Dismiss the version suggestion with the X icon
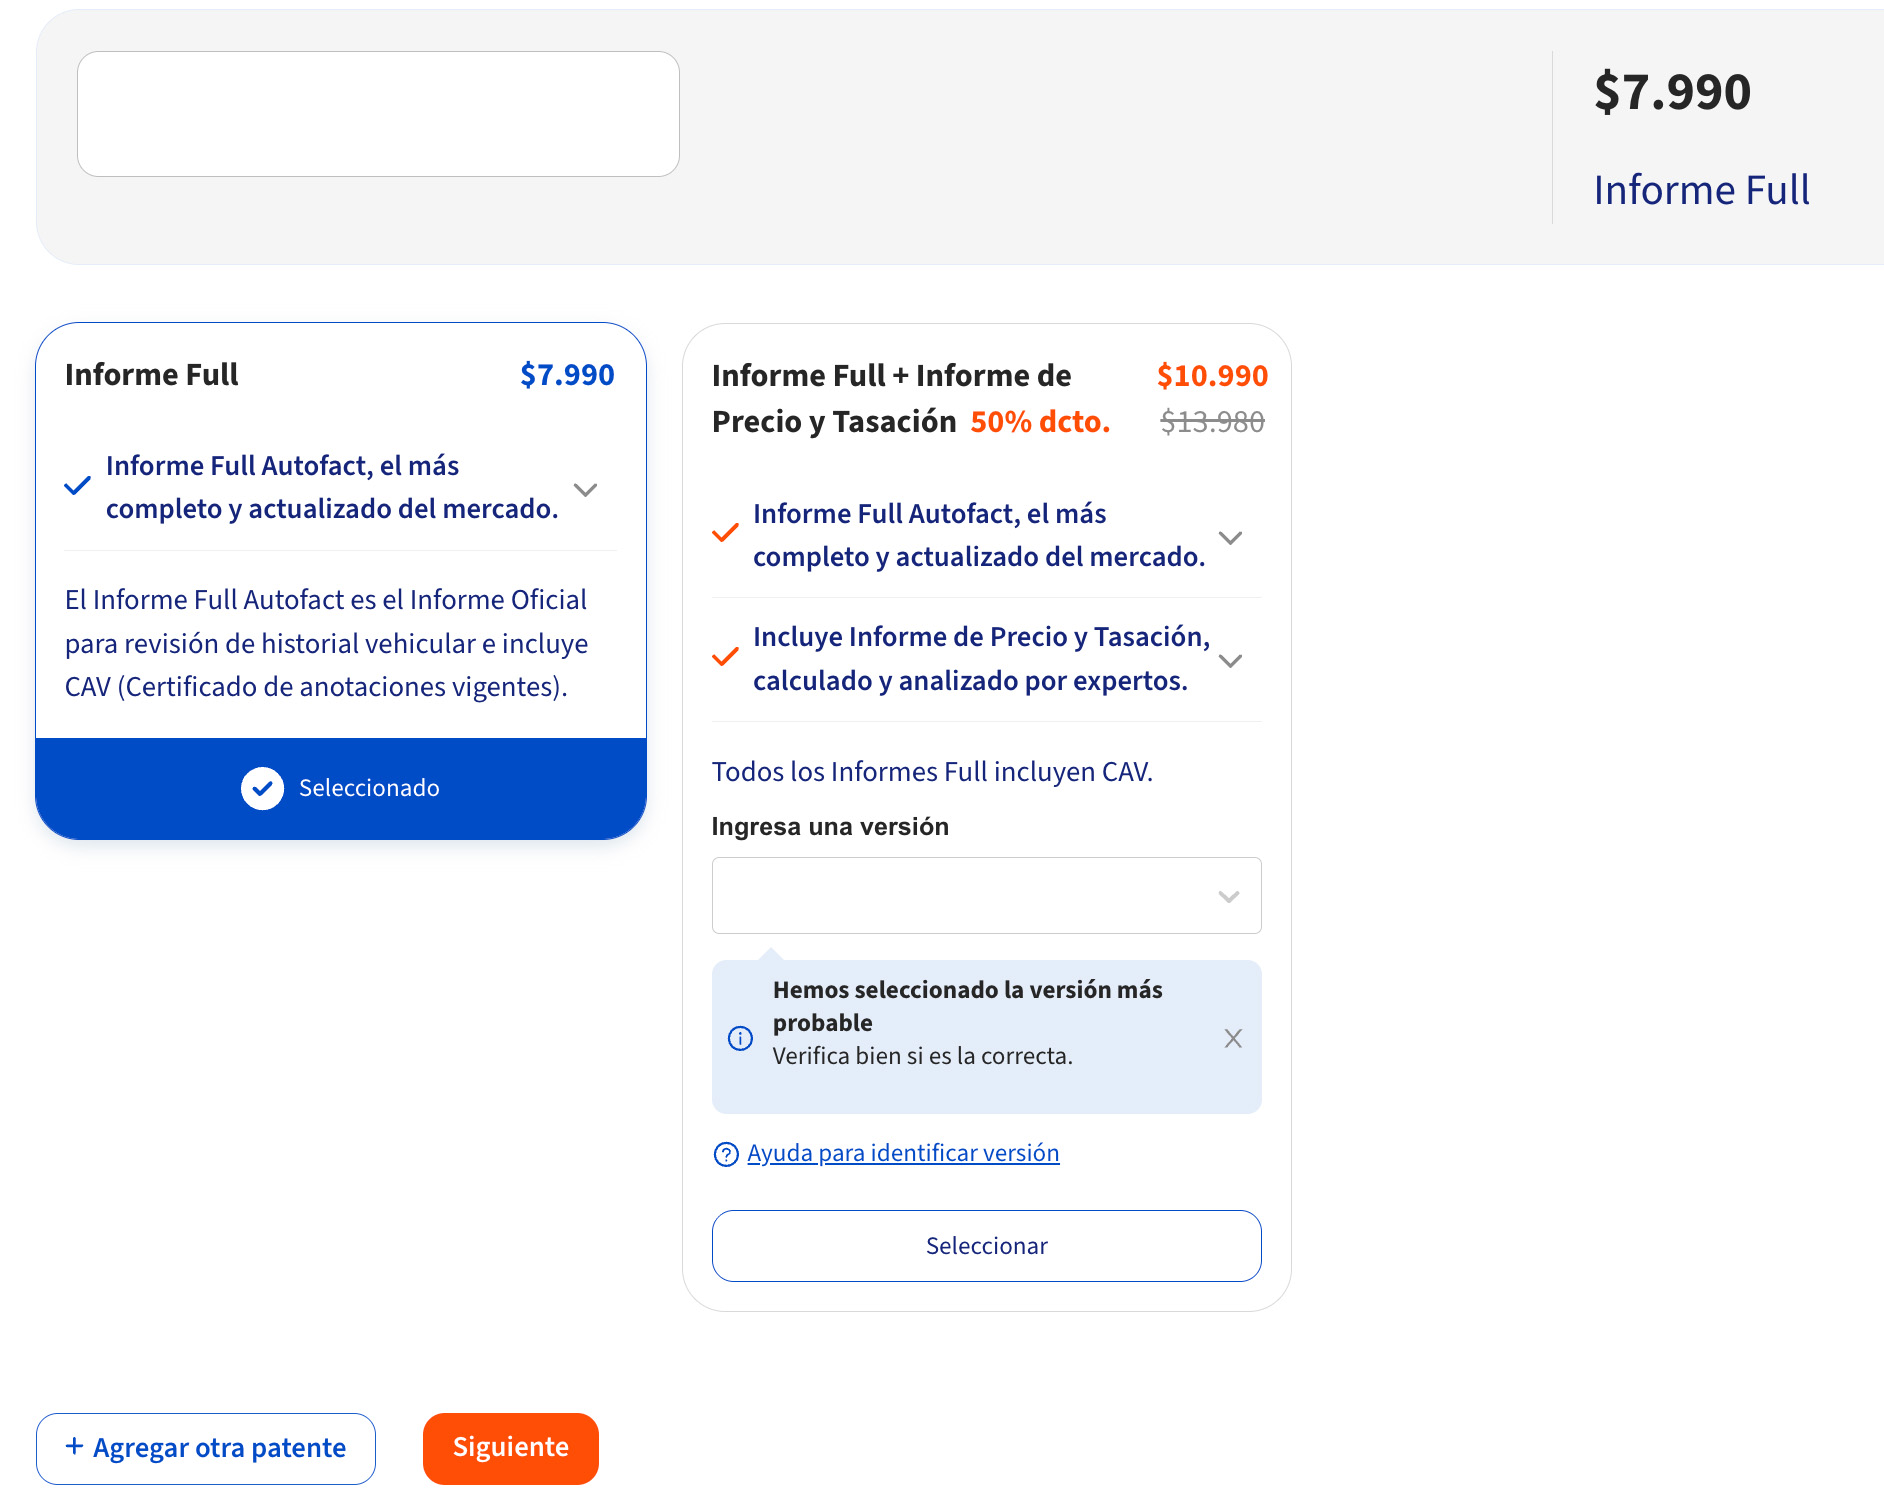1884x1502 pixels. click(1233, 1038)
